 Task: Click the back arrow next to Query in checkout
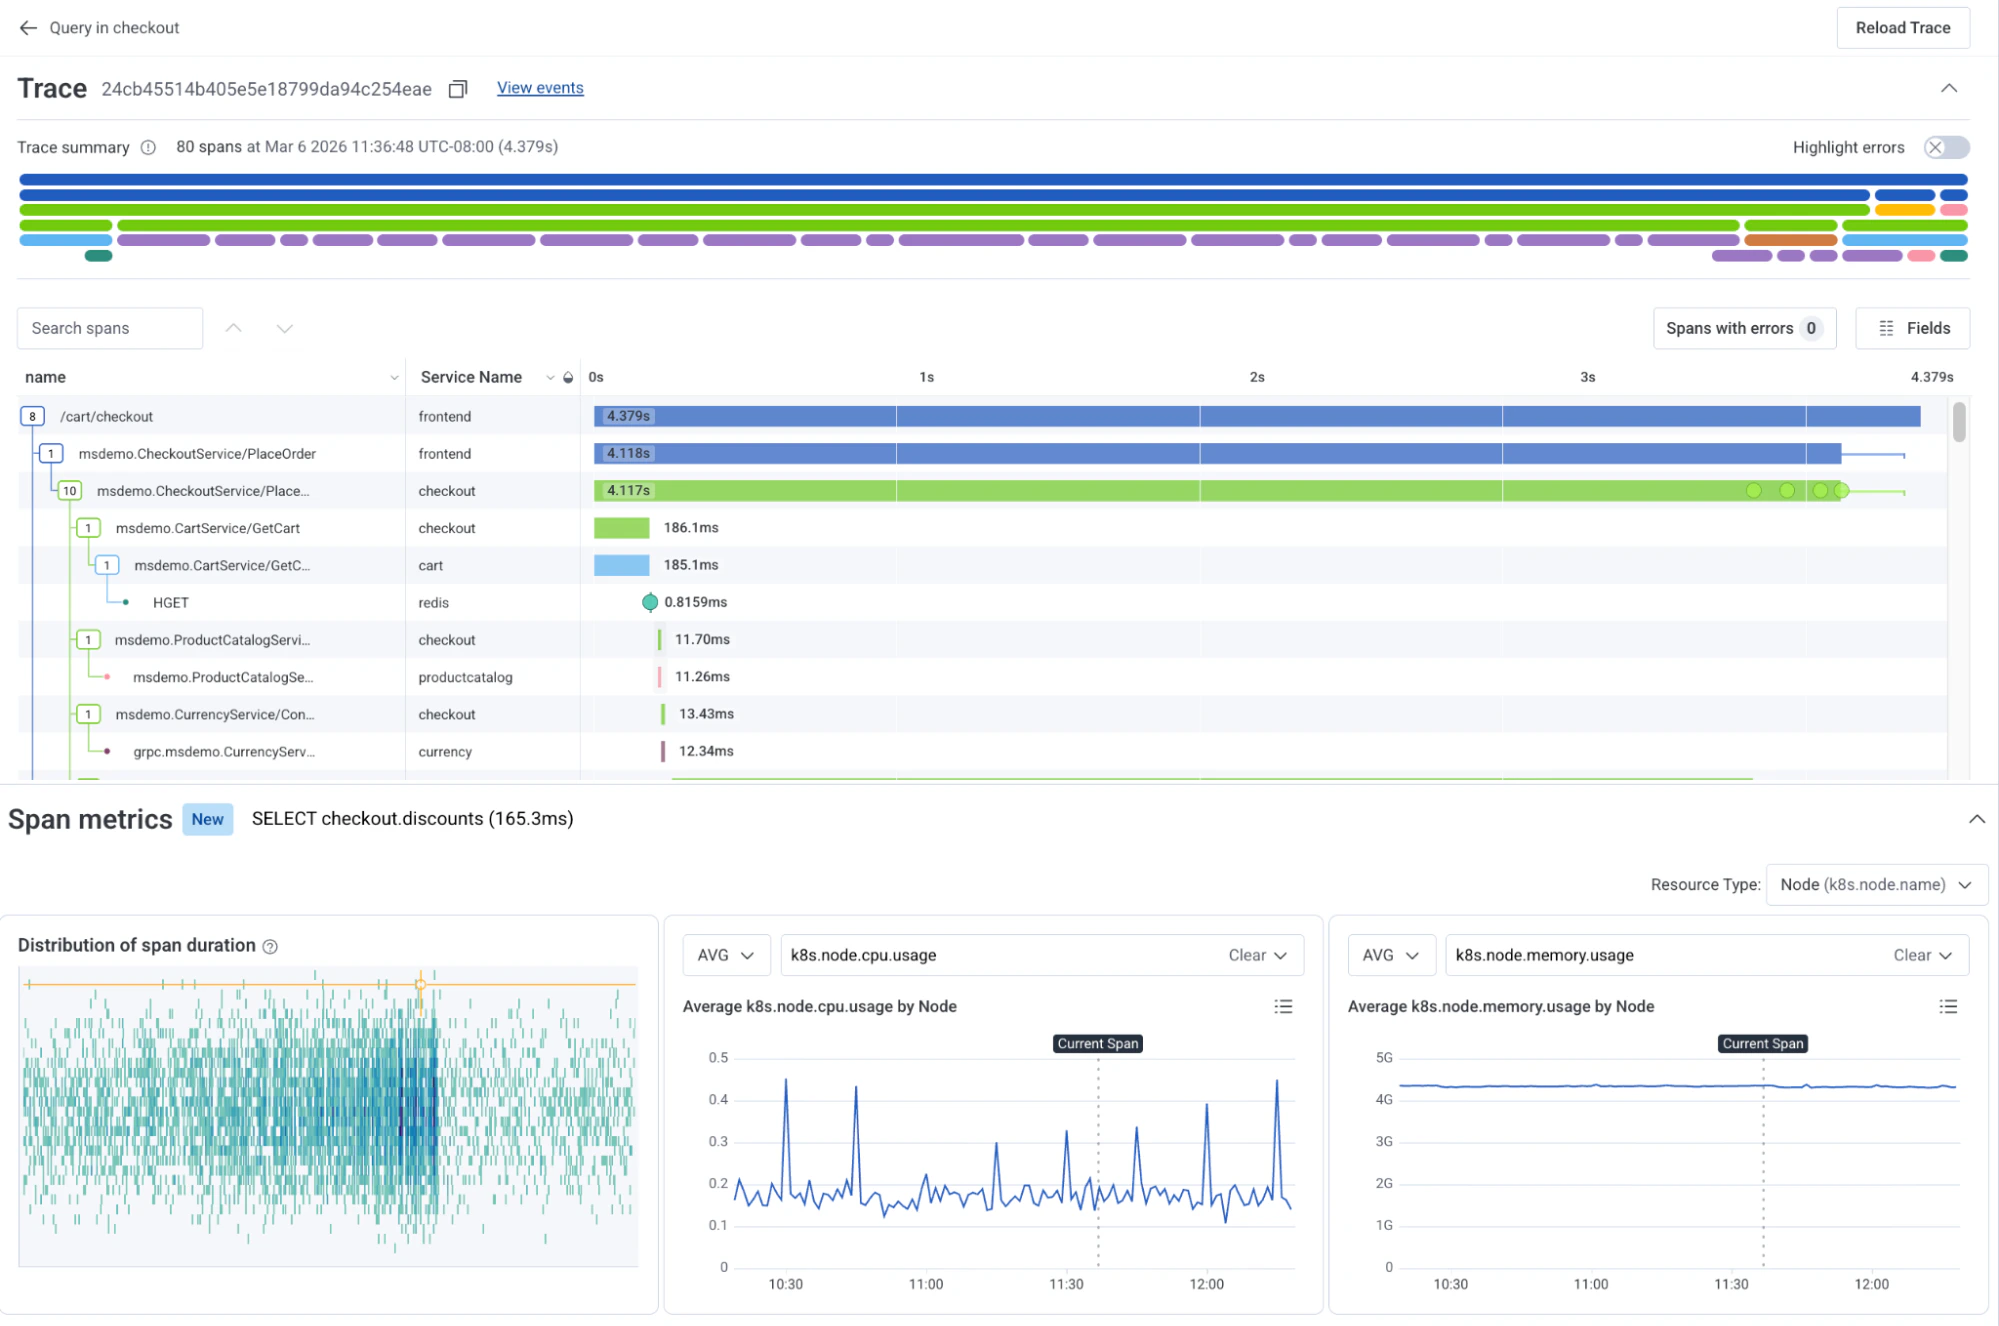click(28, 28)
